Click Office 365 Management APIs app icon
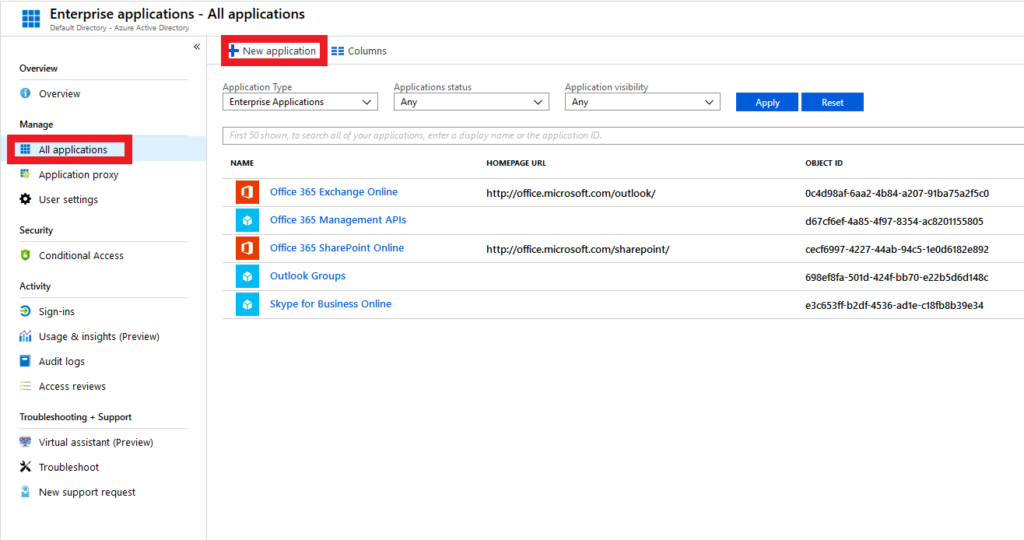This screenshot has height=540, width=1024. (x=248, y=221)
